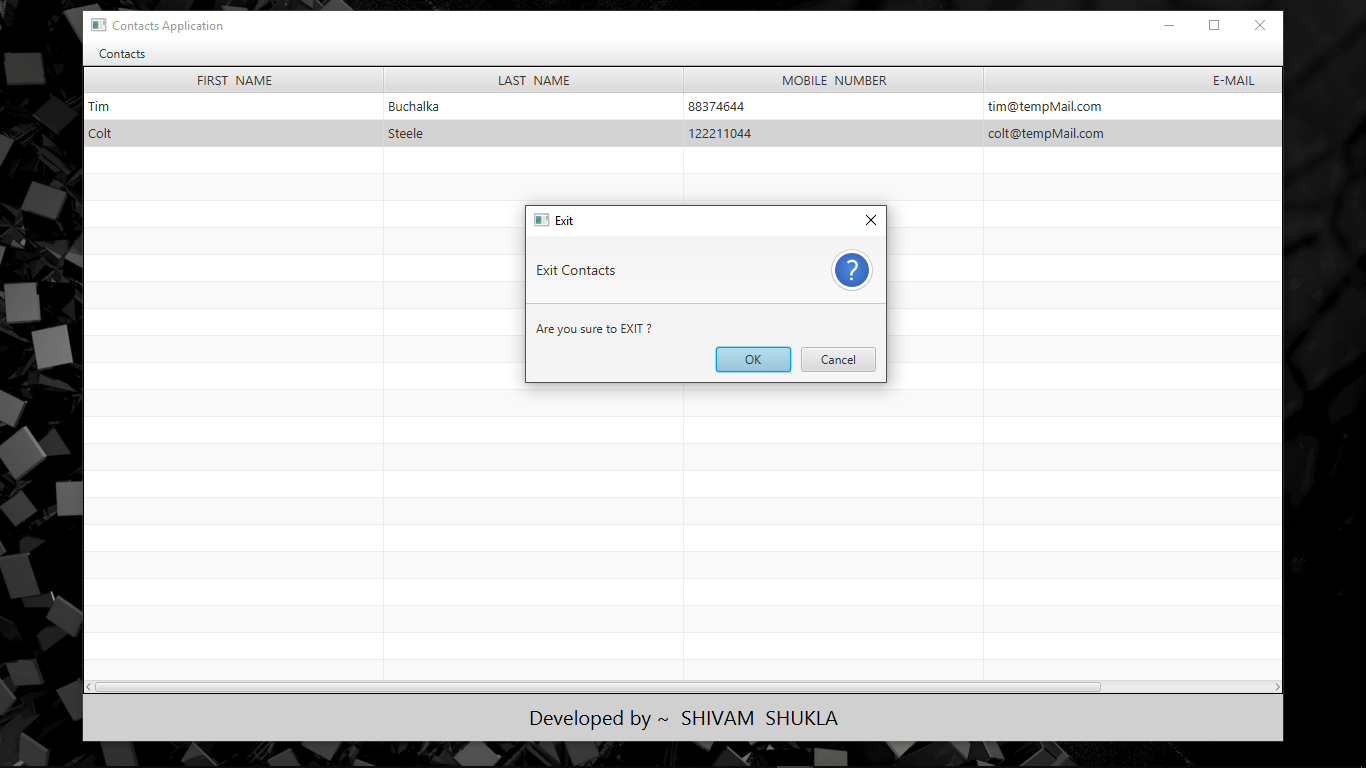
Task: Click the Exit dialog title bar icon
Action: (x=542, y=220)
